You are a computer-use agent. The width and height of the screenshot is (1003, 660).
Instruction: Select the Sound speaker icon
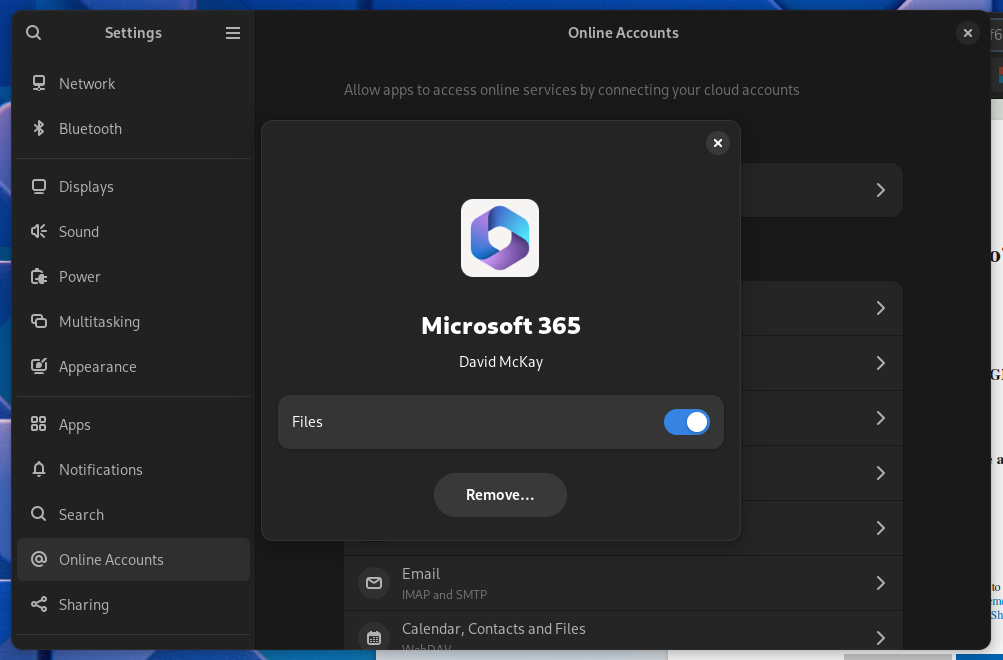point(39,232)
